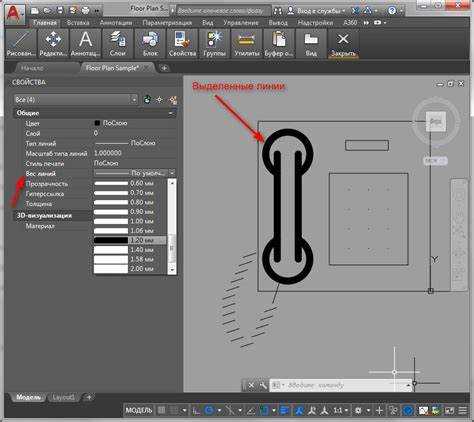Toggle object snap tracking in status bar
This screenshot has height=422, width=474.
[x=251, y=410]
